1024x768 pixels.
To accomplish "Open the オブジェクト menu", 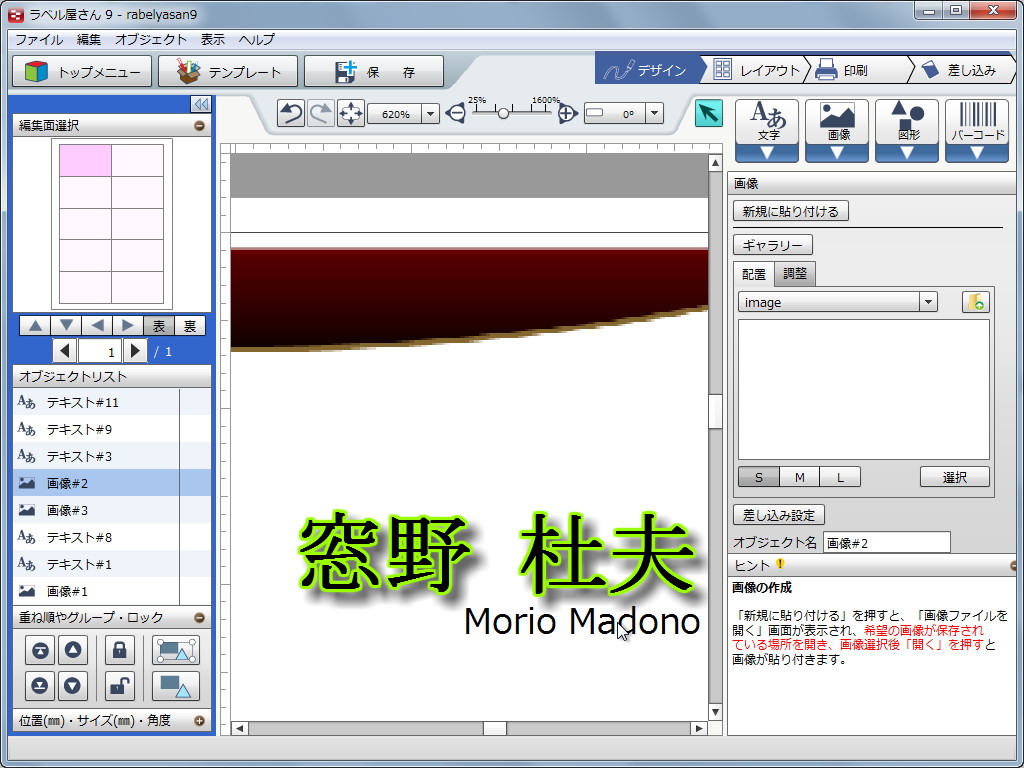I will click(x=151, y=39).
